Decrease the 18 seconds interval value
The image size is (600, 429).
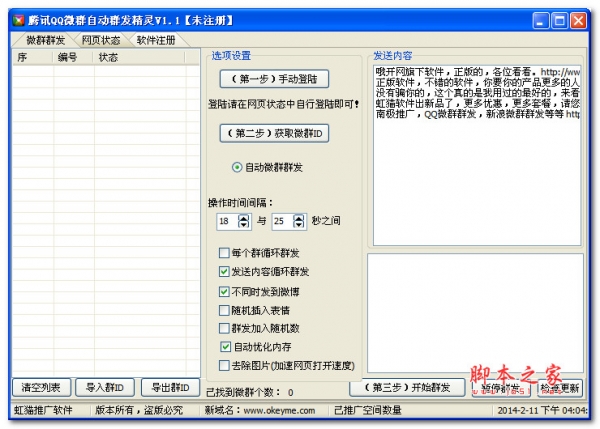[244, 225]
